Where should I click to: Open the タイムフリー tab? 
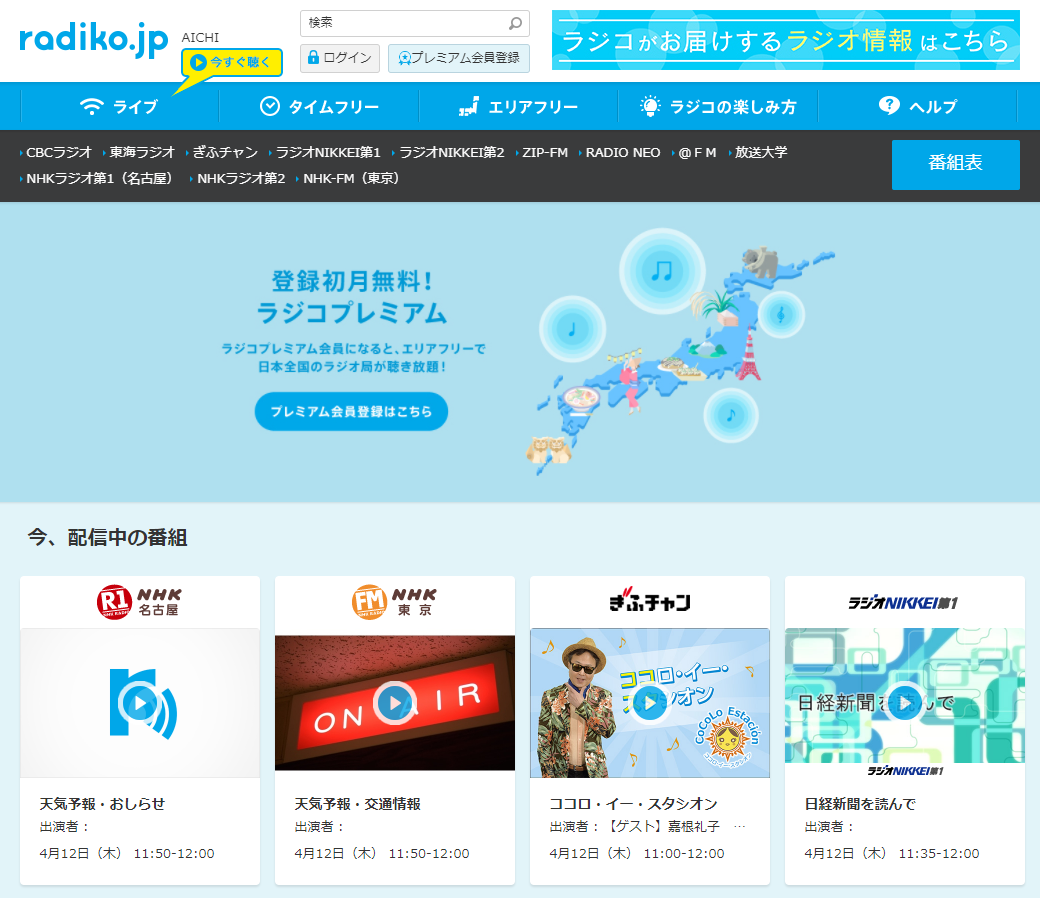[x=319, y=106]
